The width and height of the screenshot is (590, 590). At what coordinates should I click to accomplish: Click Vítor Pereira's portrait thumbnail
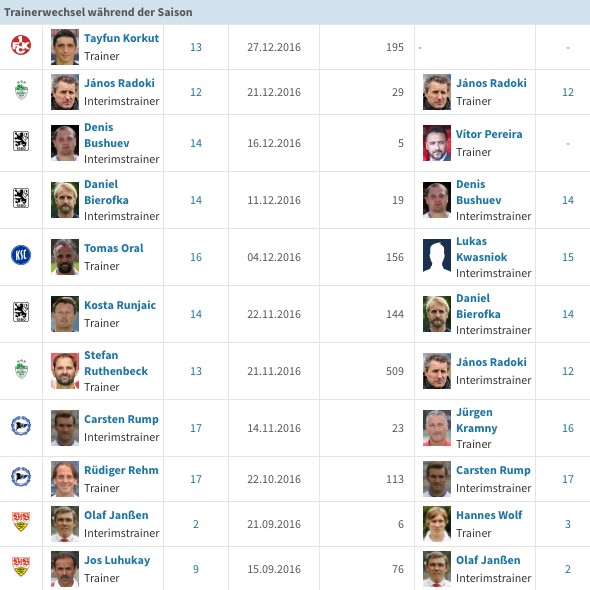[x=436, y=143]
